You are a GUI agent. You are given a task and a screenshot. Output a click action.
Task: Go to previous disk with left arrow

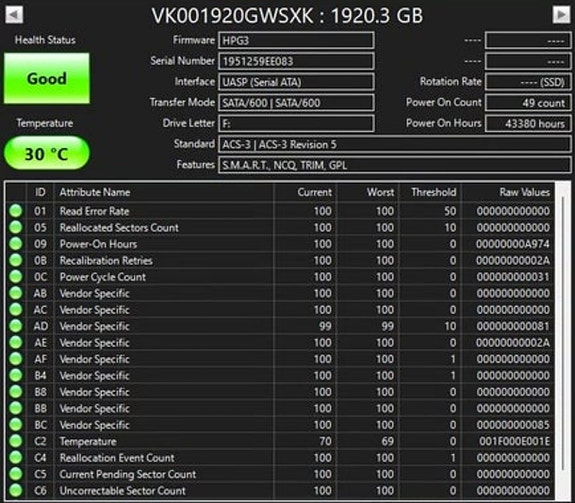pyautogui.click(x=14, y=15)
